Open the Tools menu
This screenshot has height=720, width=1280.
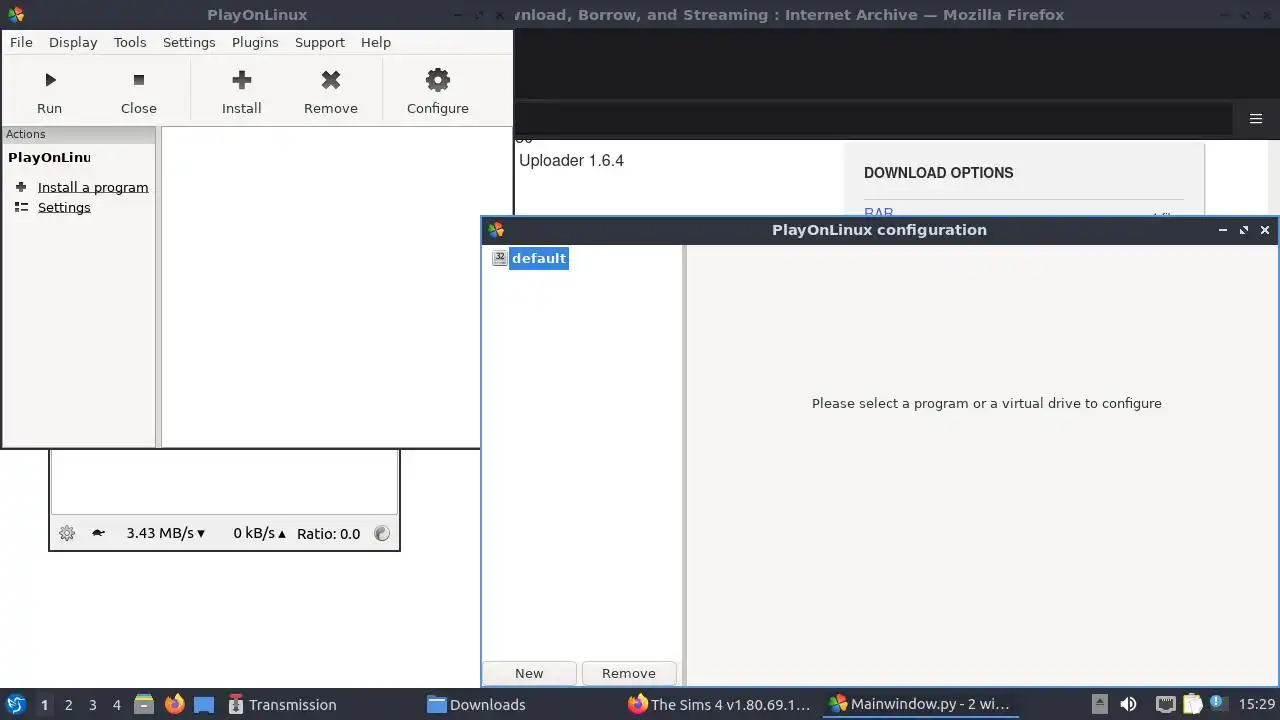(130, 42)
